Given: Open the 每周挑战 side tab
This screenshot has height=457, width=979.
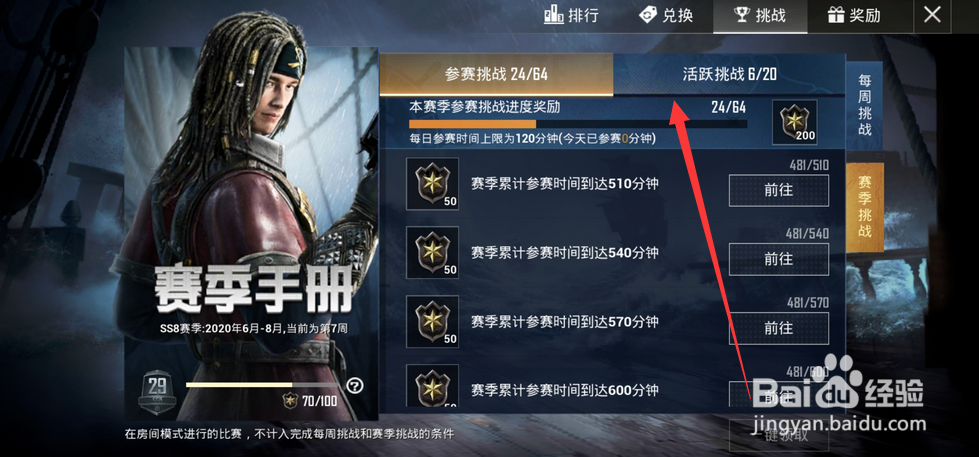Looking at the screenshot, I should coord(864,105).
